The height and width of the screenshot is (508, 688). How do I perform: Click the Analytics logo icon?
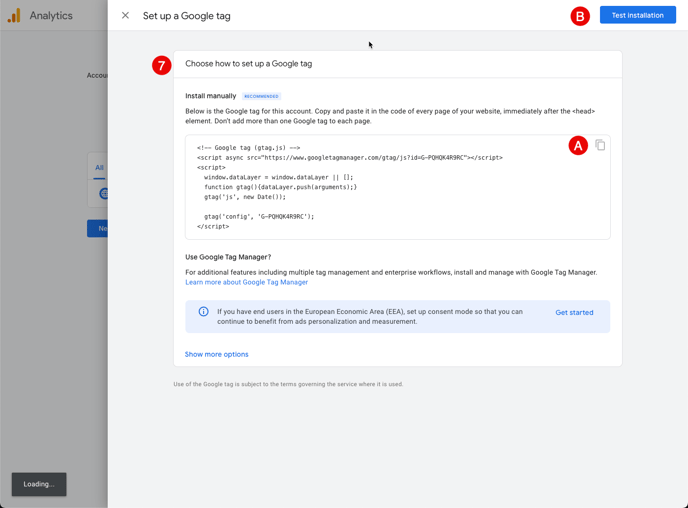(14, 15)
